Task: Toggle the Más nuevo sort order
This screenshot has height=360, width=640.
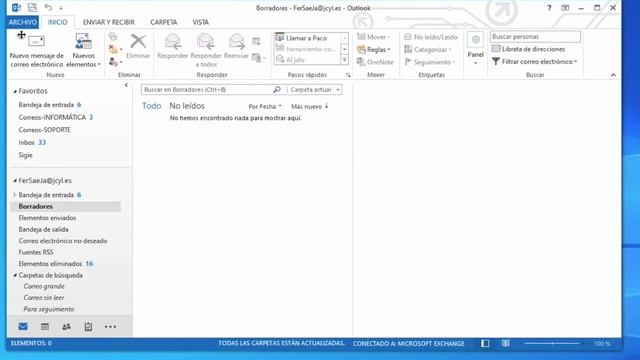Action: click(310, 107)
